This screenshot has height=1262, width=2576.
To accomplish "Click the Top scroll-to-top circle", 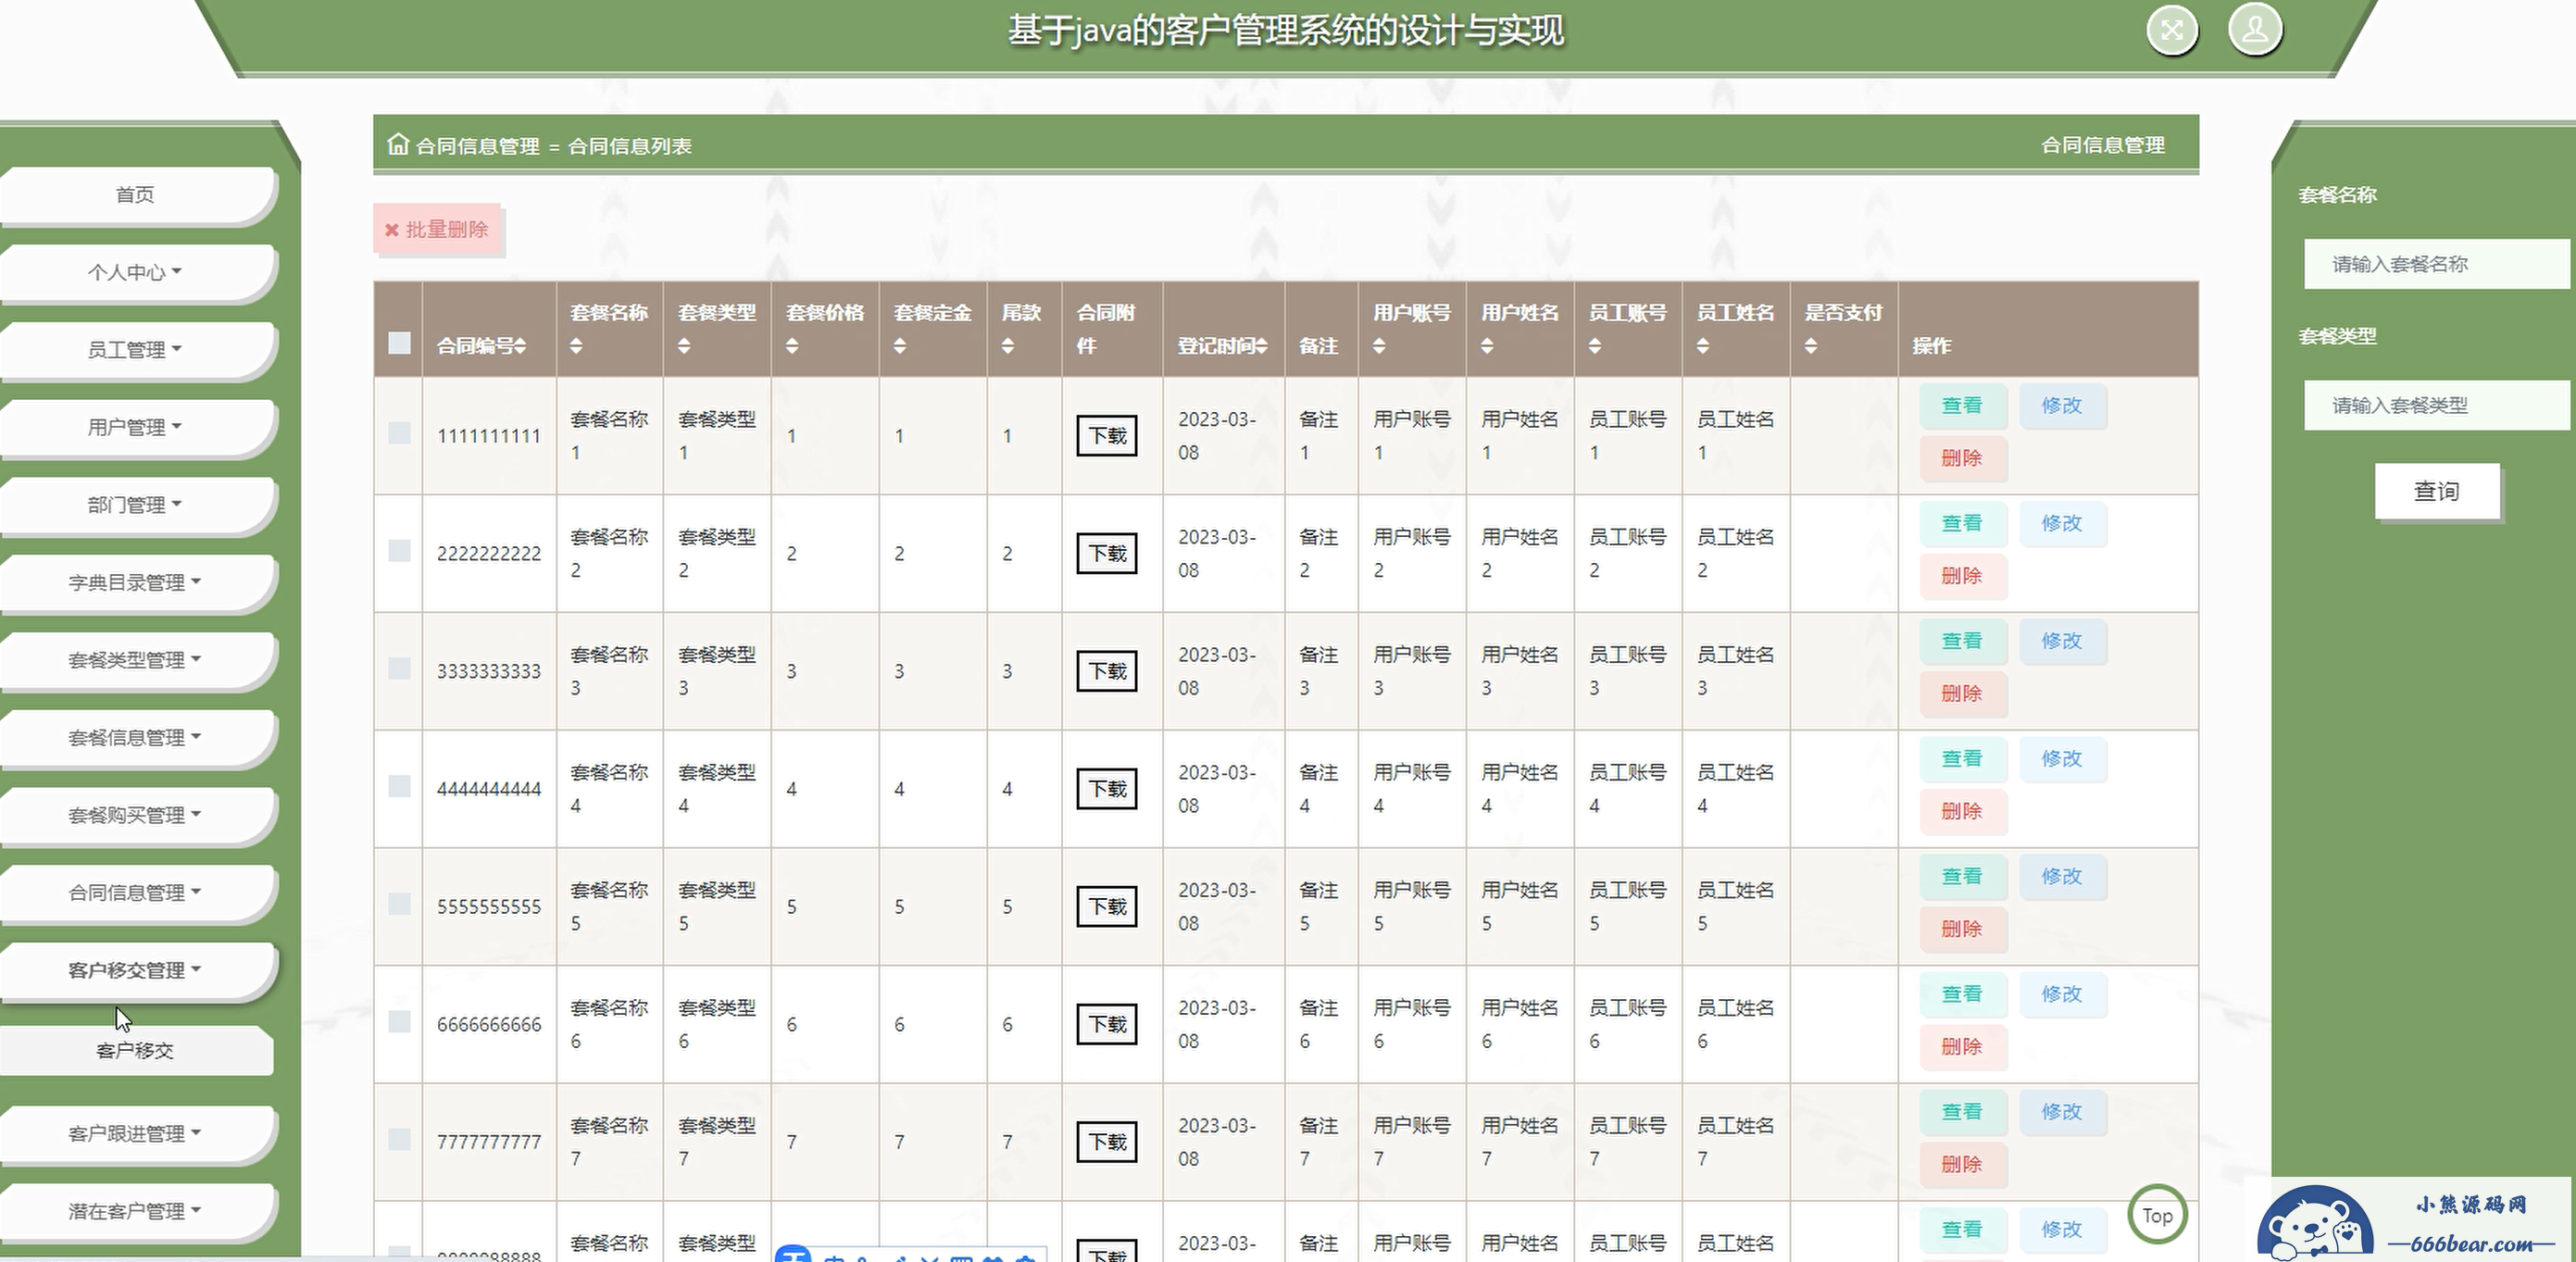I will pos(2157,1215).
